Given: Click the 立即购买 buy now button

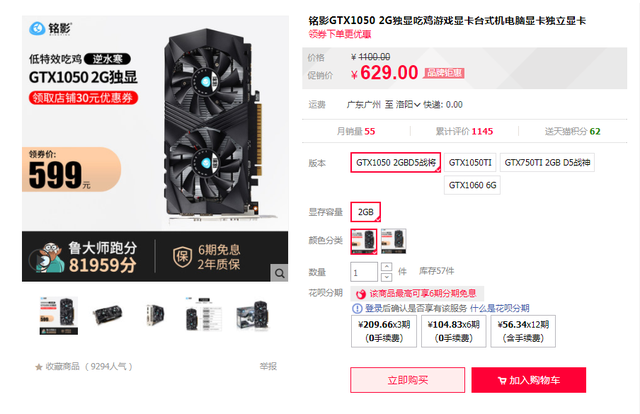Looking at the screenshot, I should (x=407, y=380).
